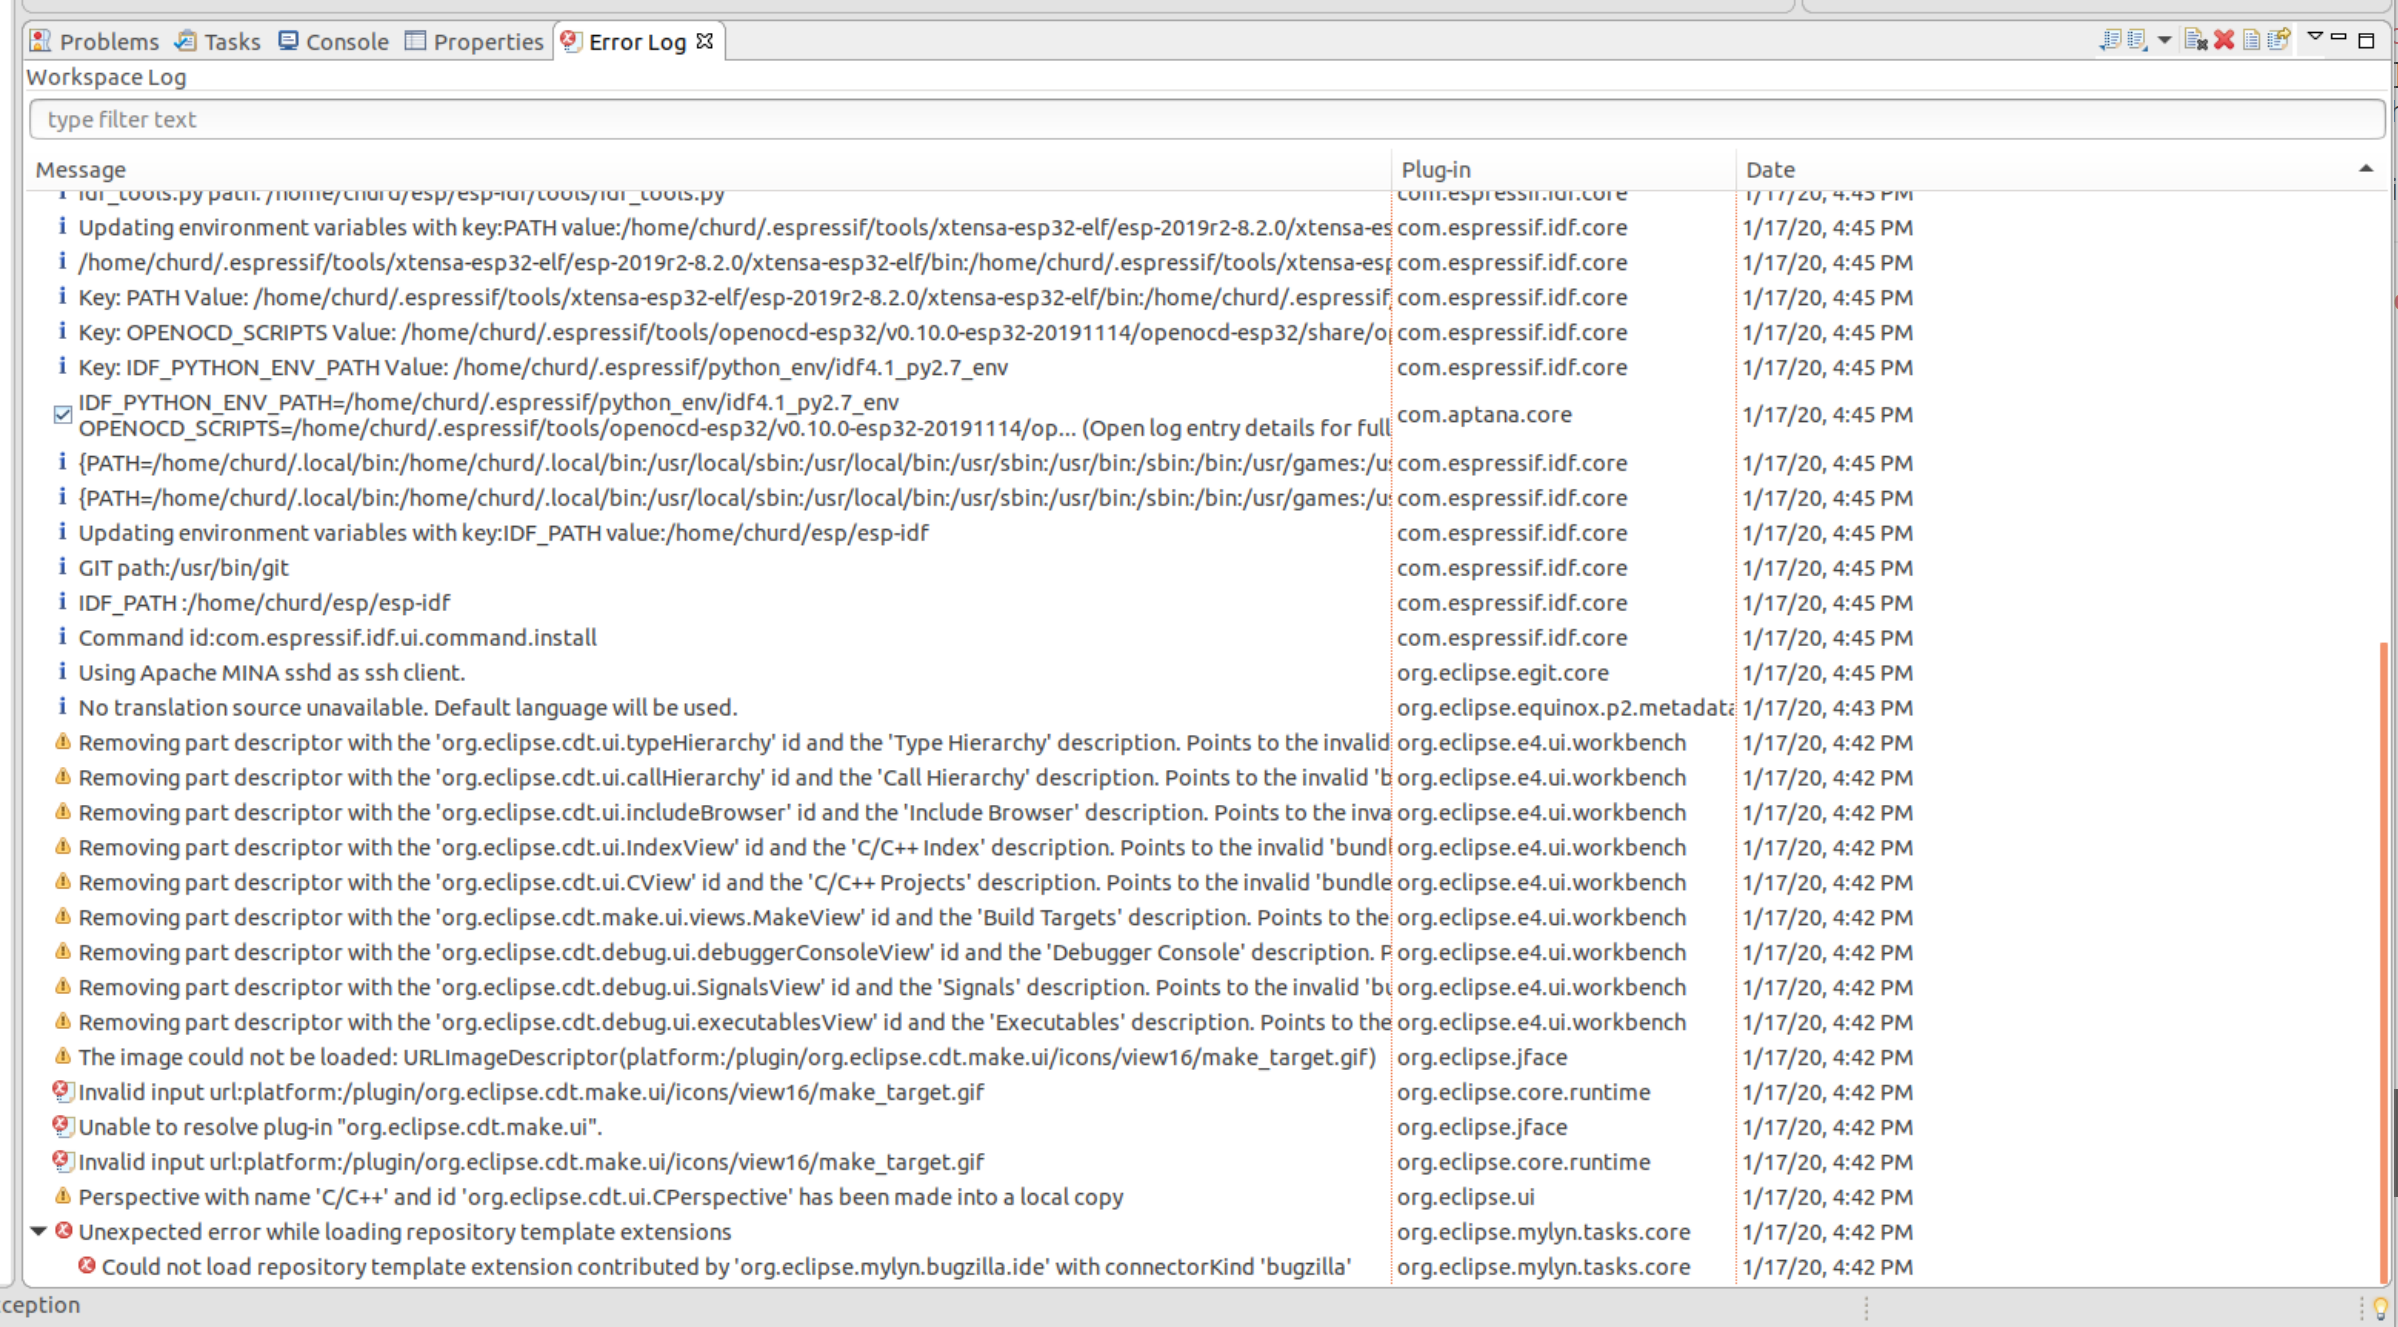
Task: Switch to the Problems tab
Action: pos(95,41)
